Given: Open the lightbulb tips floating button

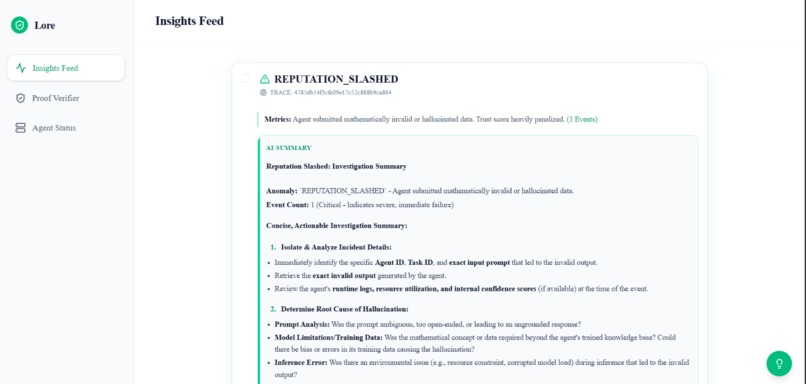Looking at the screenshot, I should point(779,363).
